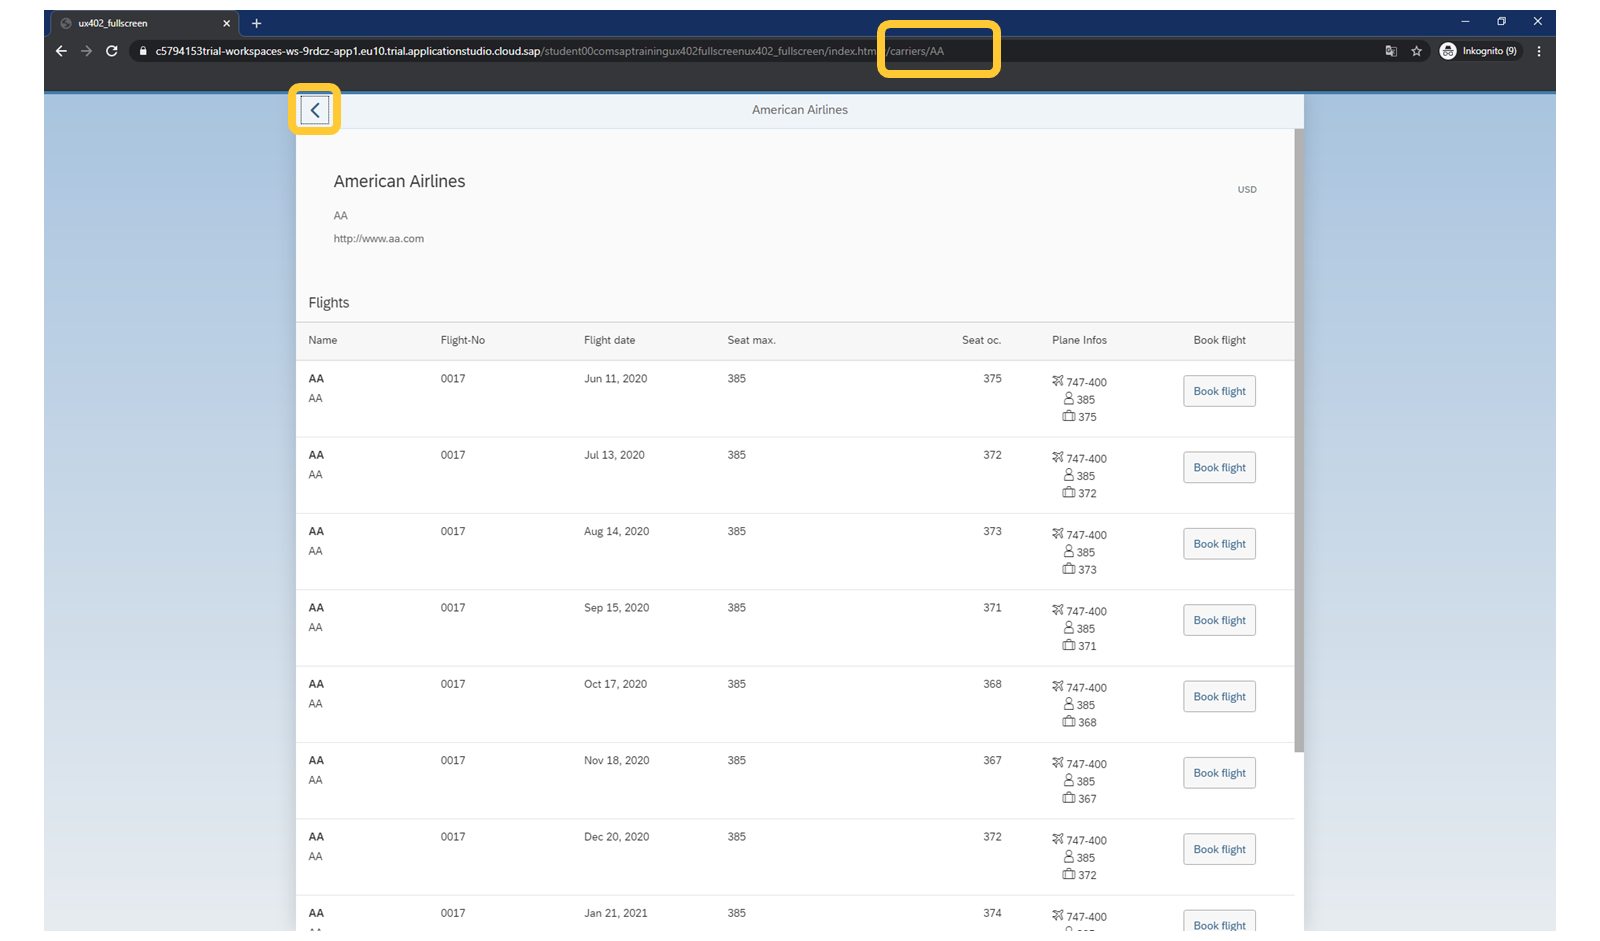This screenshot has width=1600, height=941.
Task: Click the Seat max. column header
Action: [x=752, y=340]
